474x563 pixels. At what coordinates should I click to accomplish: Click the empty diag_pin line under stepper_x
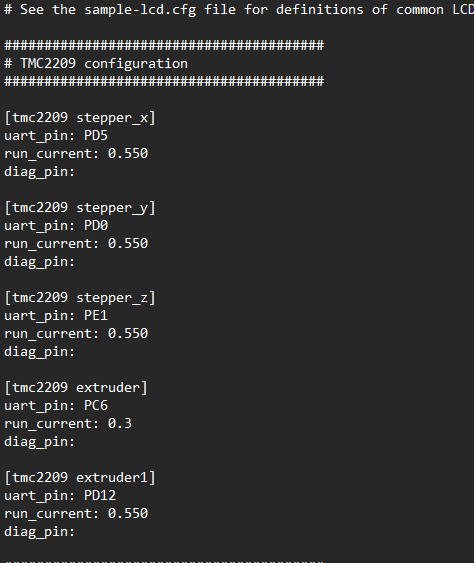(40, 172)
